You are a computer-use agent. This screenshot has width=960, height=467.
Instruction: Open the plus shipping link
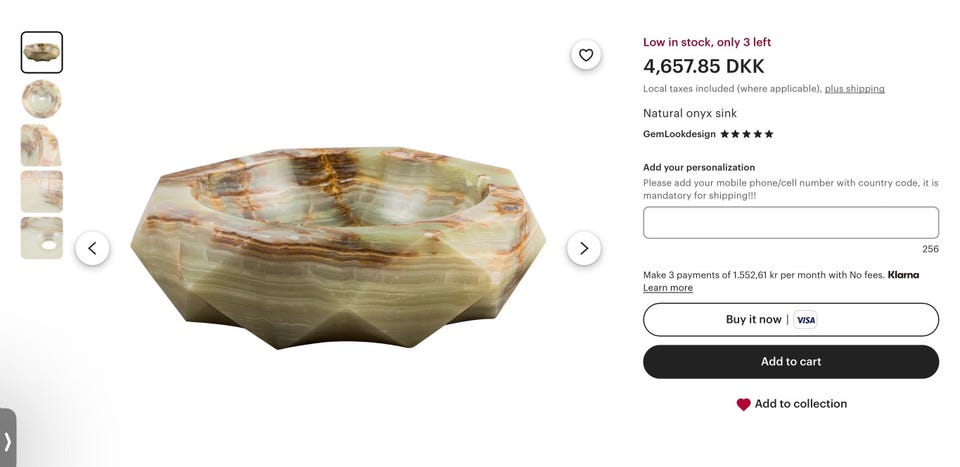point(854,89)
